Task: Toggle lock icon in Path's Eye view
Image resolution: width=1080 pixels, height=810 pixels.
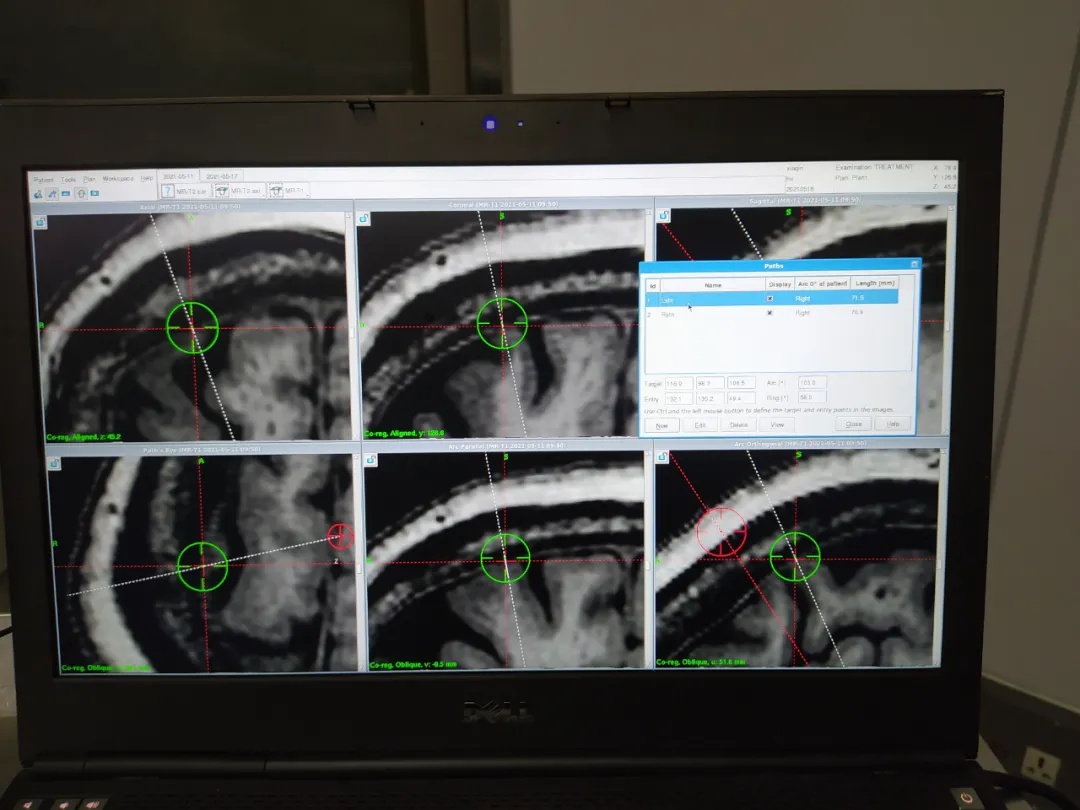Action: 54,464
